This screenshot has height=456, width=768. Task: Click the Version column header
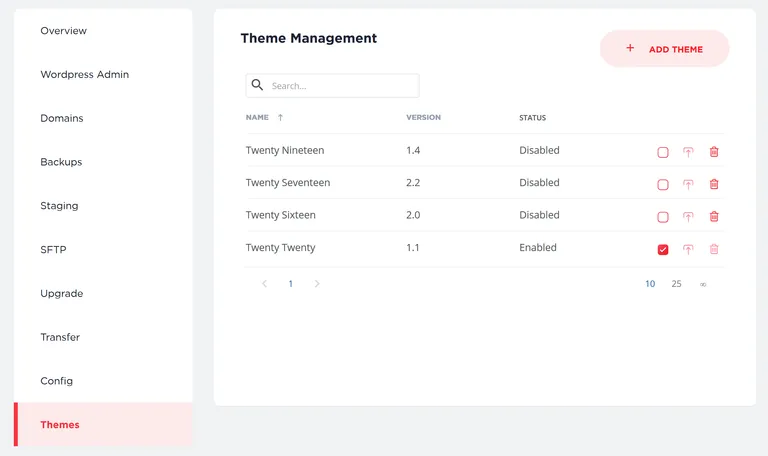[424, 118]
